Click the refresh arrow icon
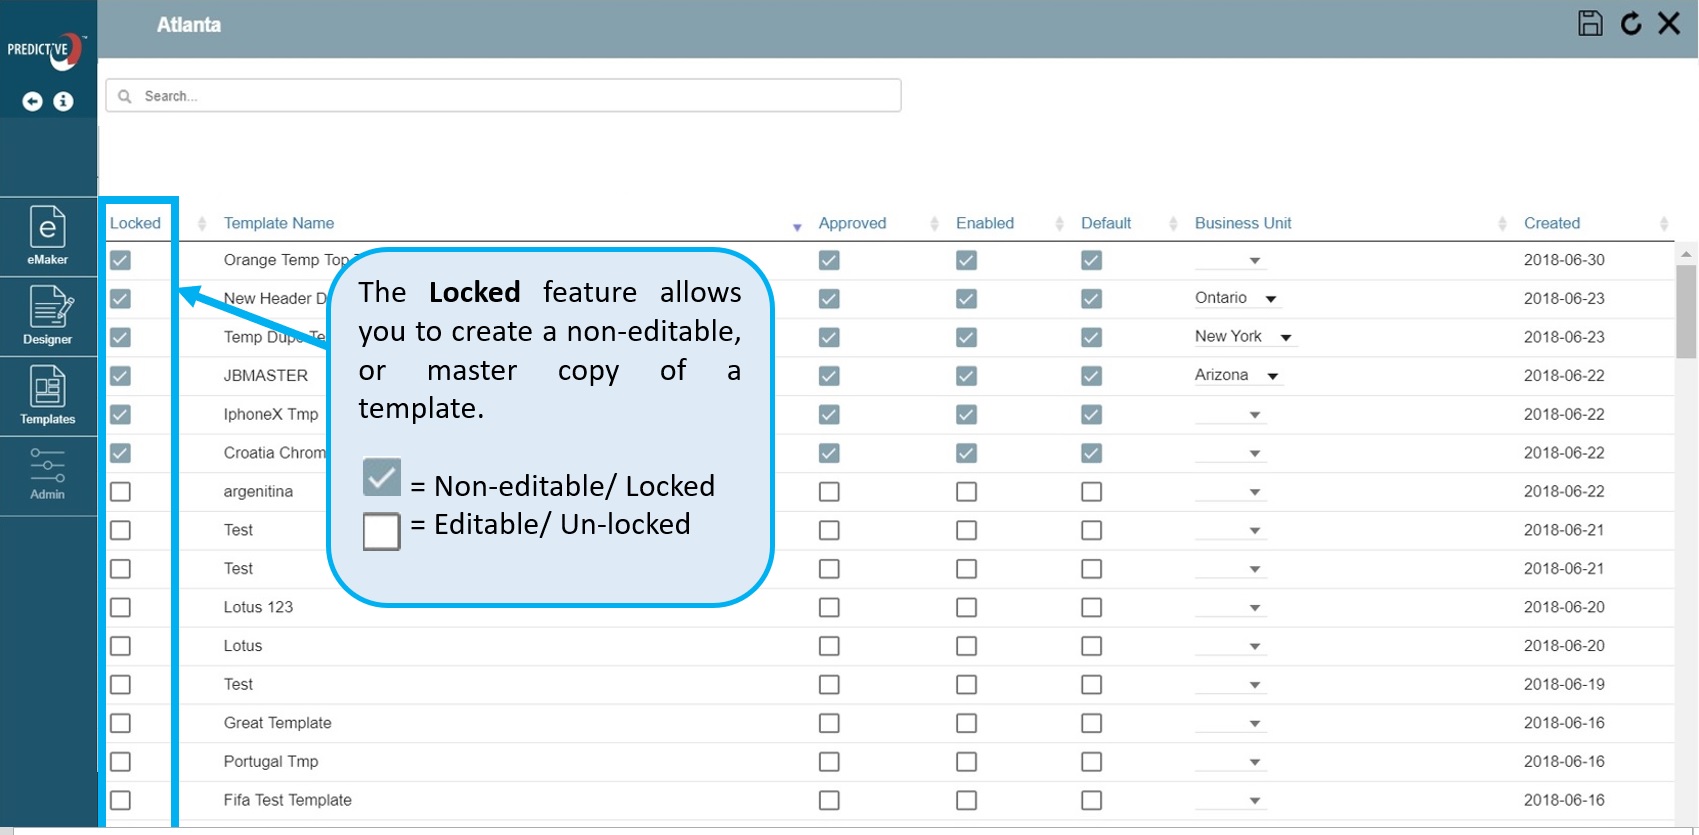The image size is (1699, 835). click(x=1631, y=23)
